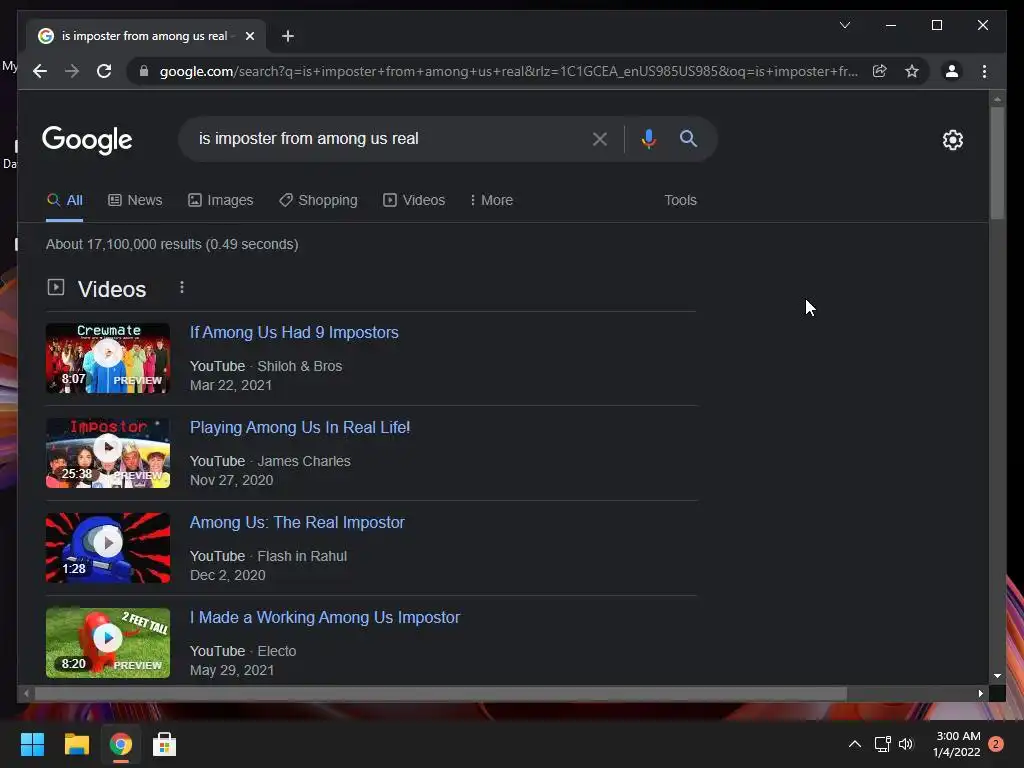Play the Electo video thumbnail
1024x768 pixels.
click(x=108, y=643)
